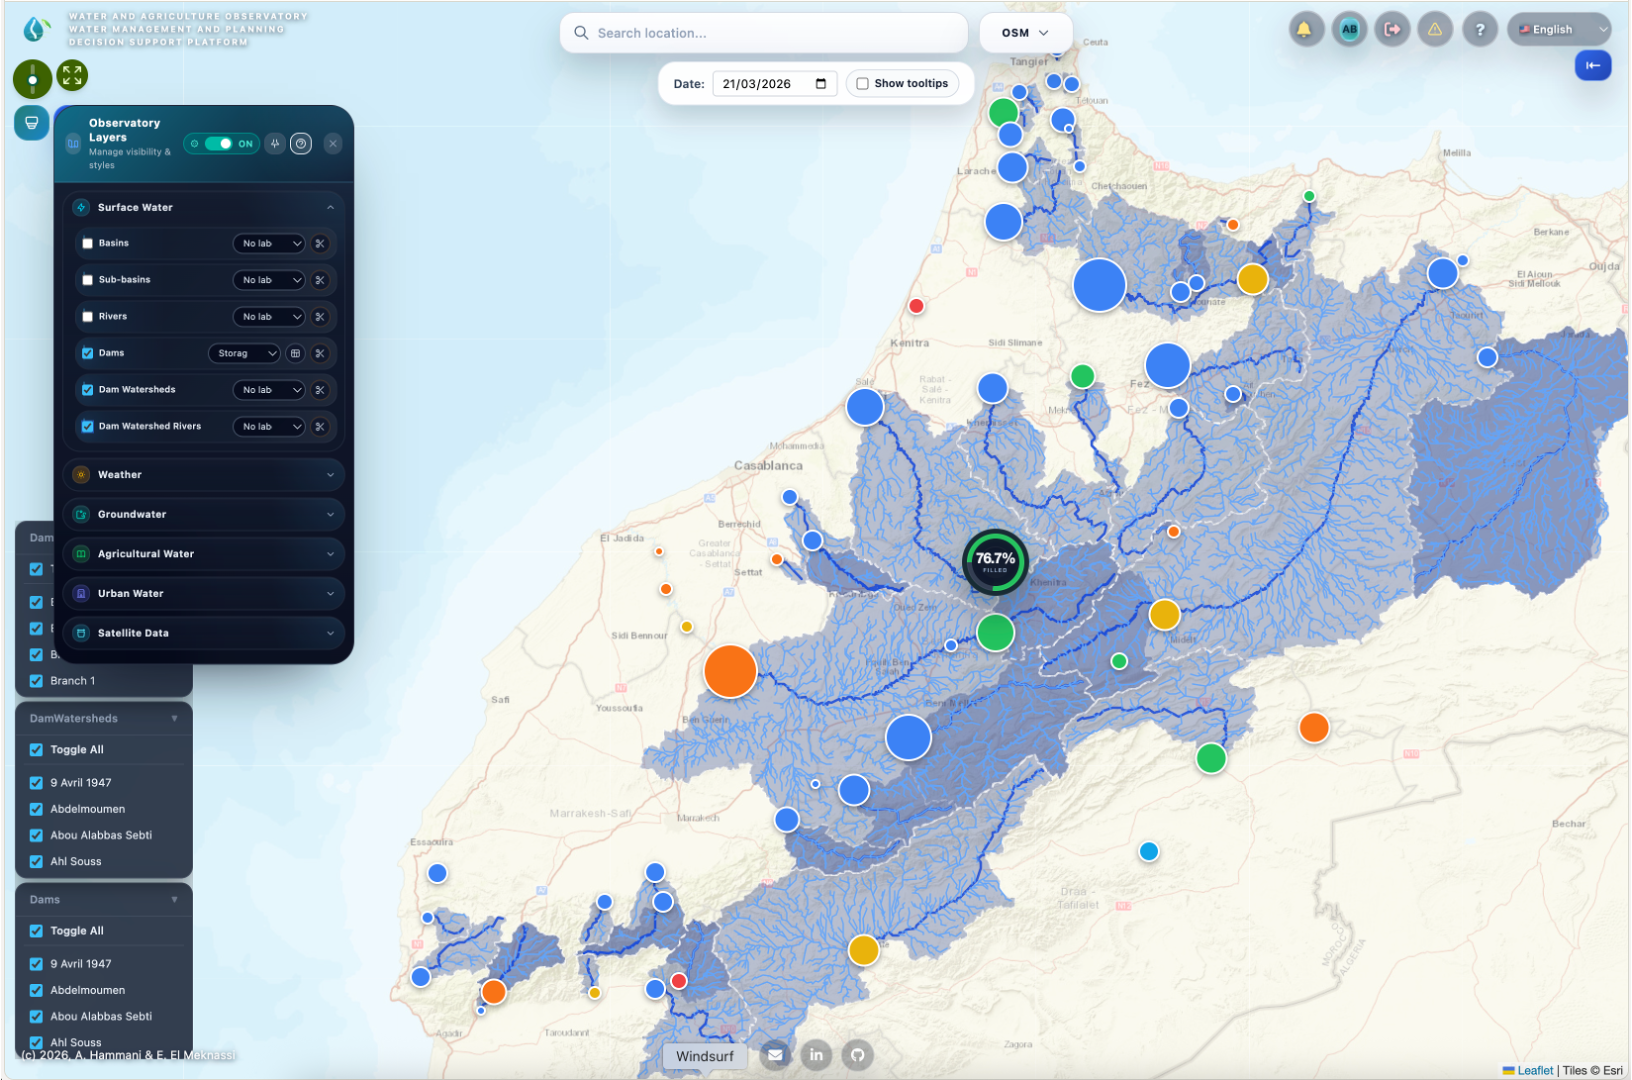Open the table icon next to Dams layer
The height and width of the screenshot is (1080, 1632).
tap(294, 353)
